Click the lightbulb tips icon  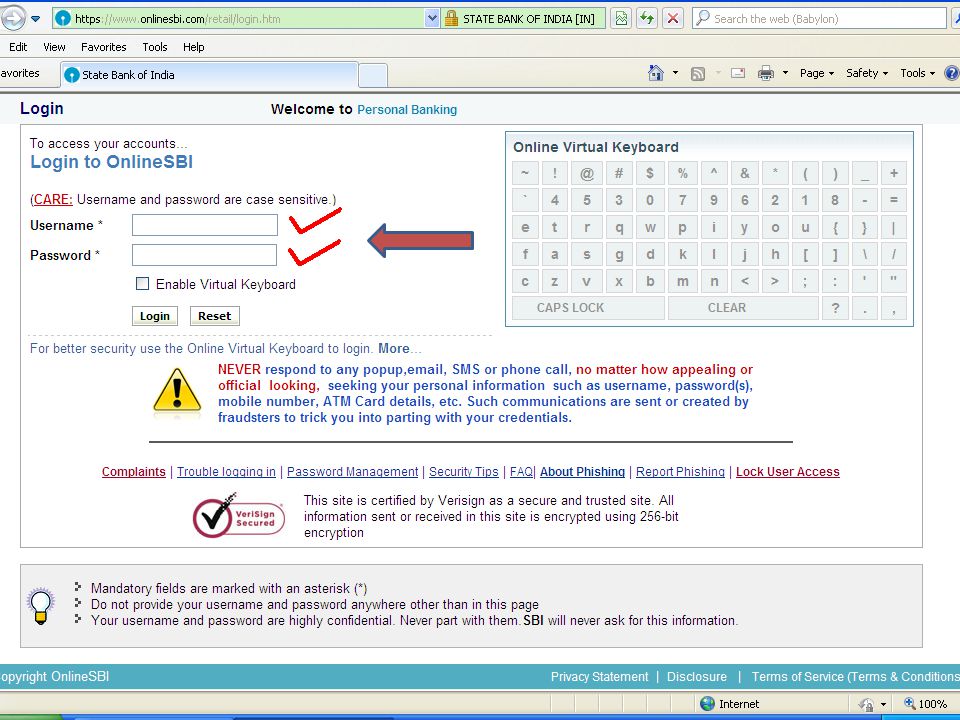click(41, 605)
